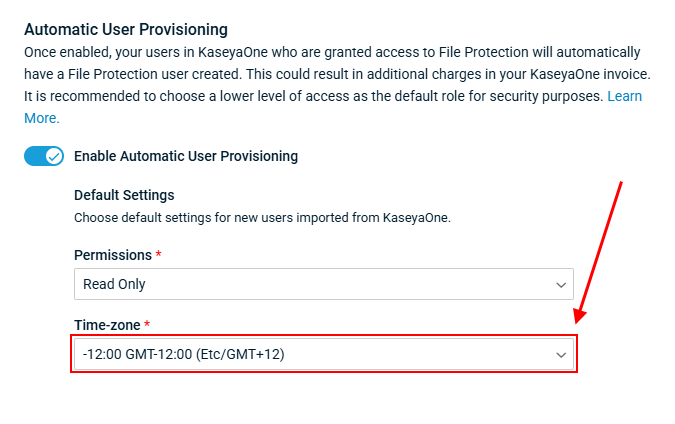The width and height of the screenshot is (675, 424).
Task: Click the 'Enable Automatic User Provisioning' label text
Action: coord(186,156)
